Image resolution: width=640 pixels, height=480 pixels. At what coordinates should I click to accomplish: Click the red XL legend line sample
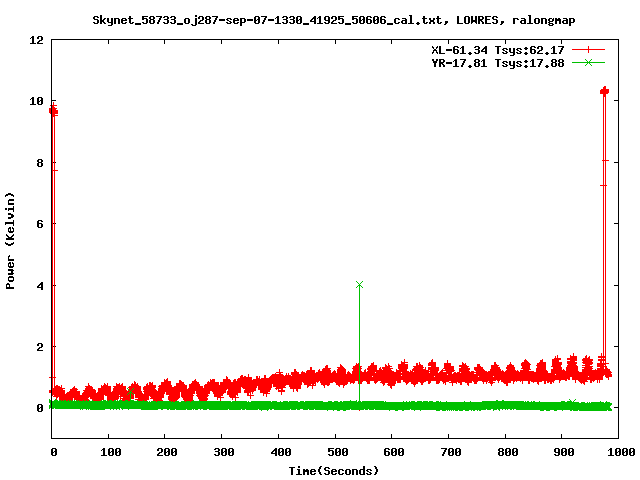588,50
